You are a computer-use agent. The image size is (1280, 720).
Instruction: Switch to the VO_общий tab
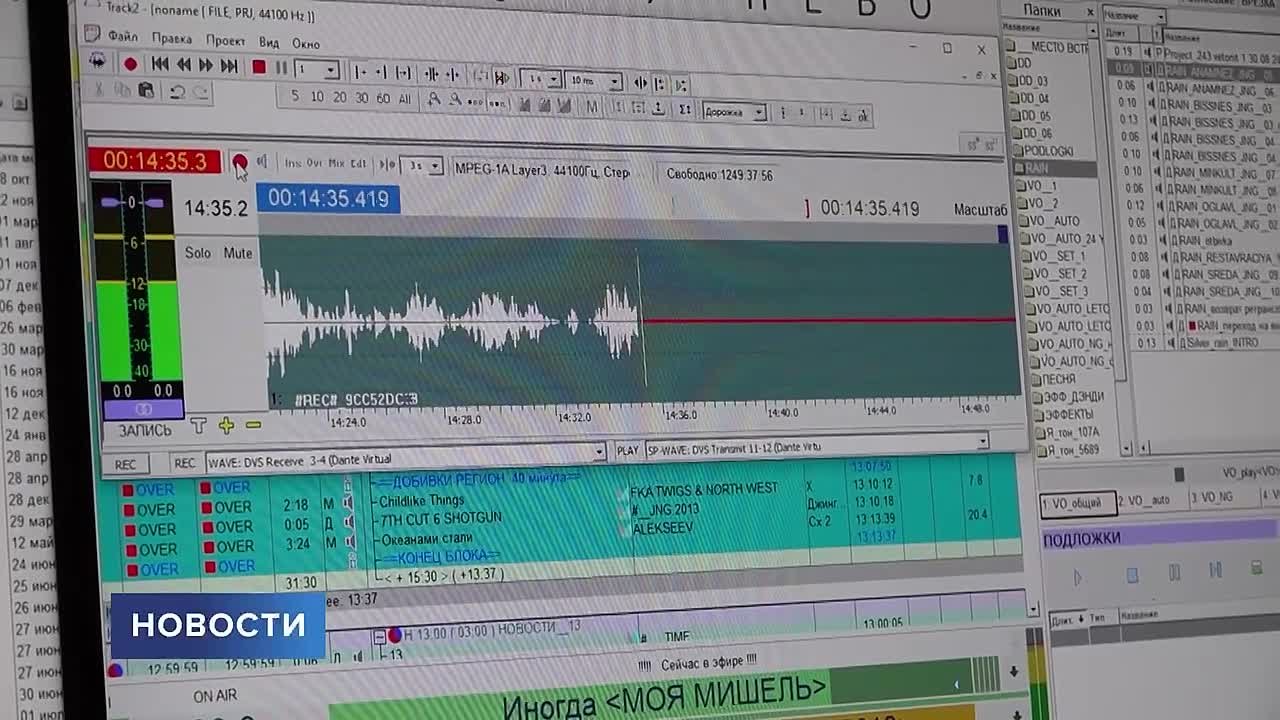click(x=1078, y=504)
